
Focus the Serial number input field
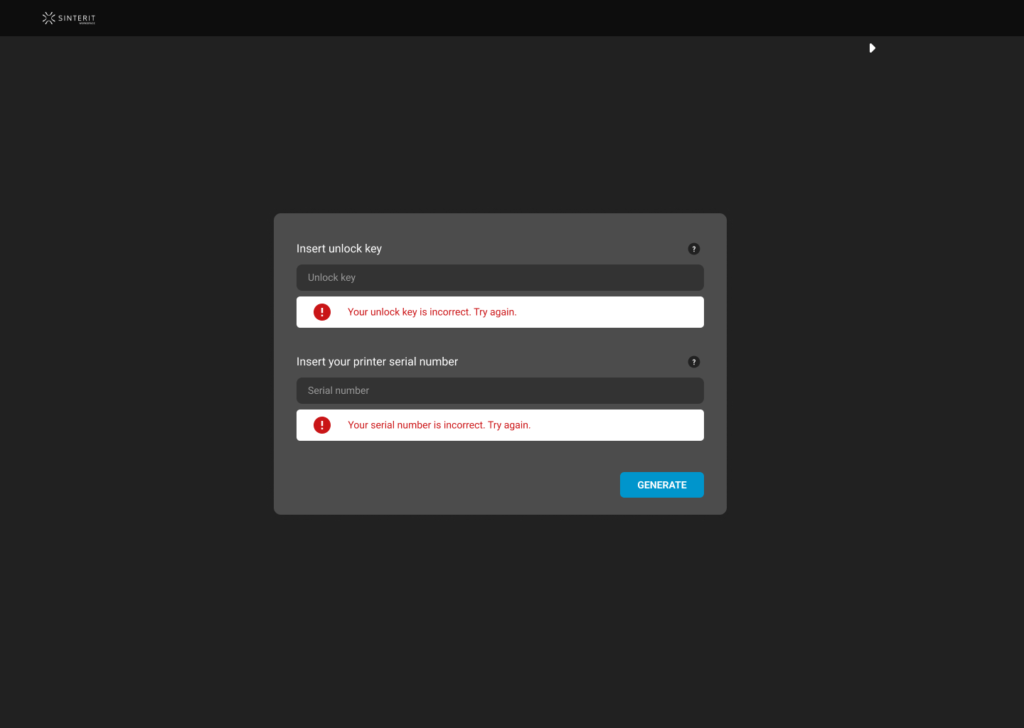500,391
